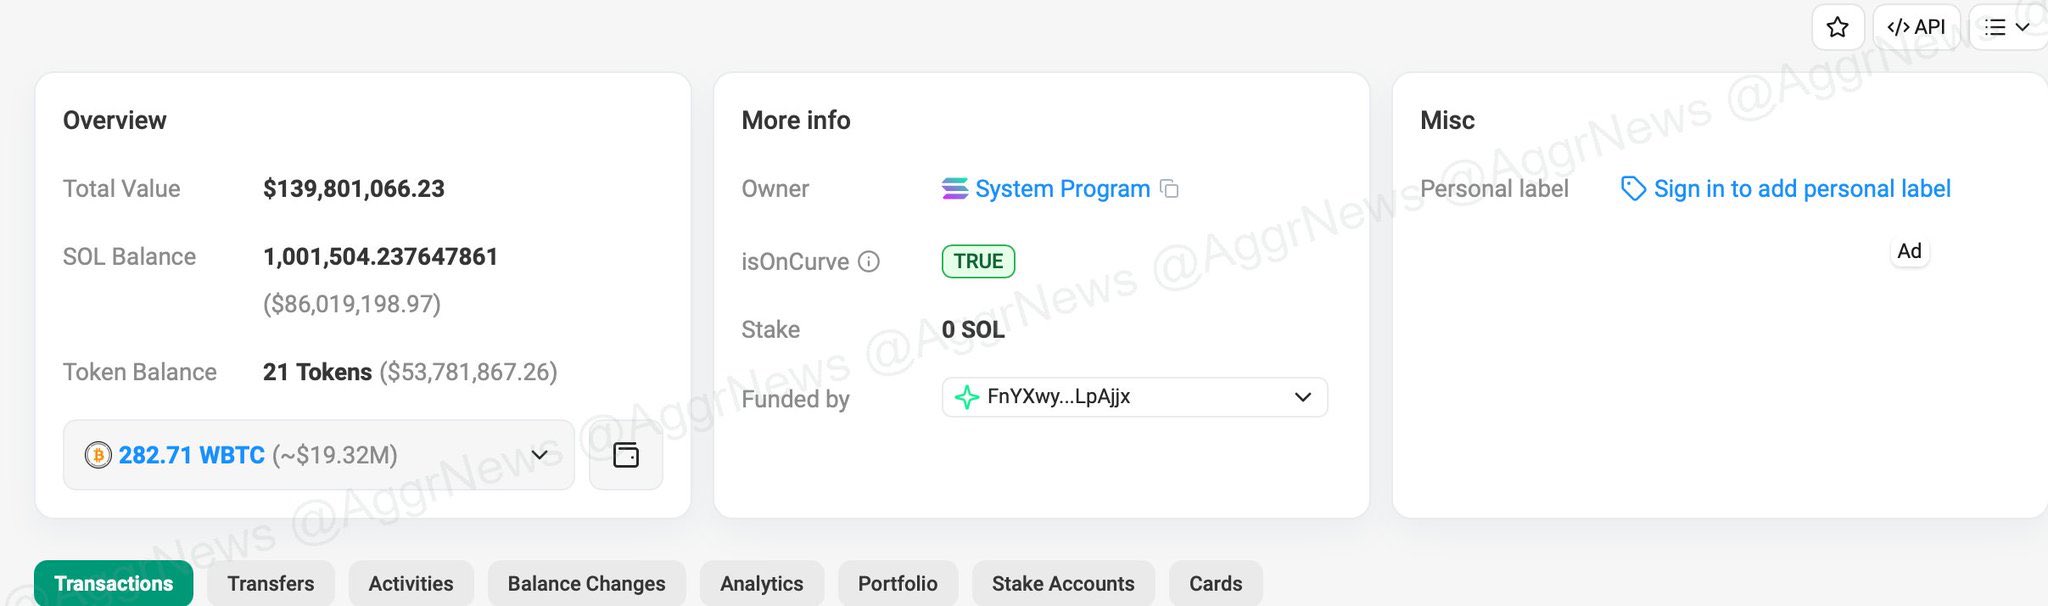
Task: Click the isOnCurve info icon
Action: point(869,262)
